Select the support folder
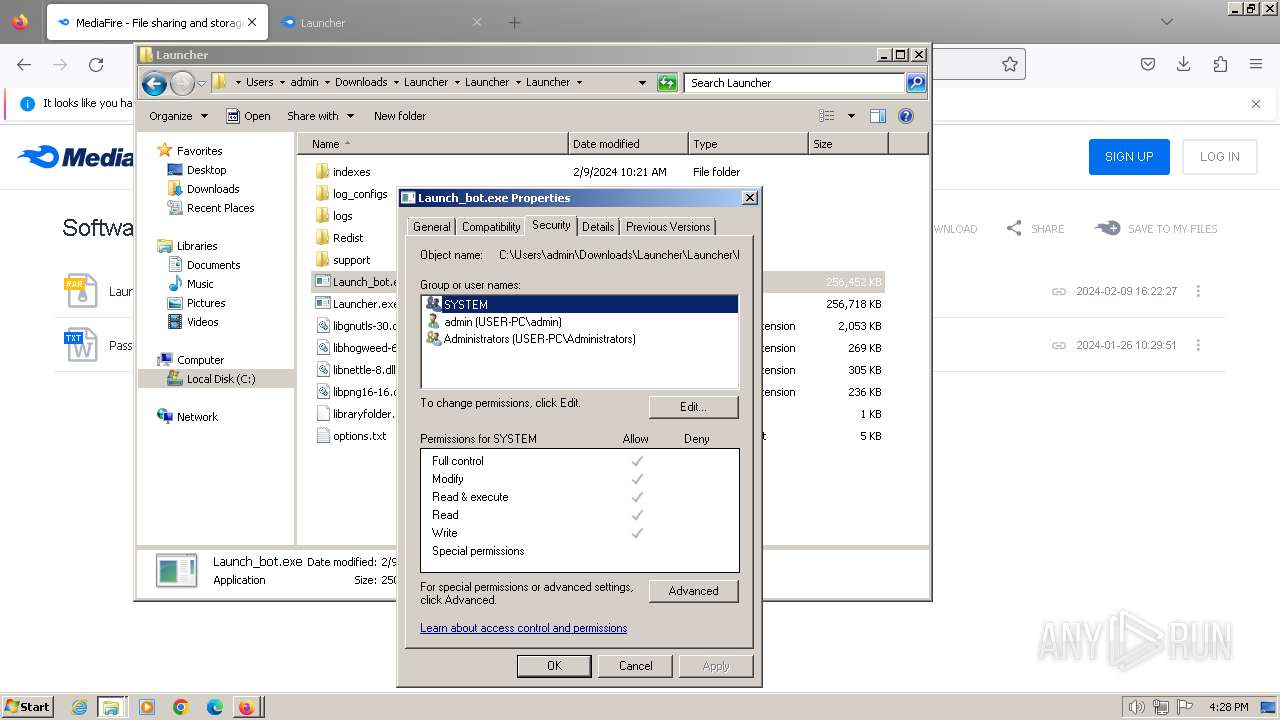 pos(351,260)
